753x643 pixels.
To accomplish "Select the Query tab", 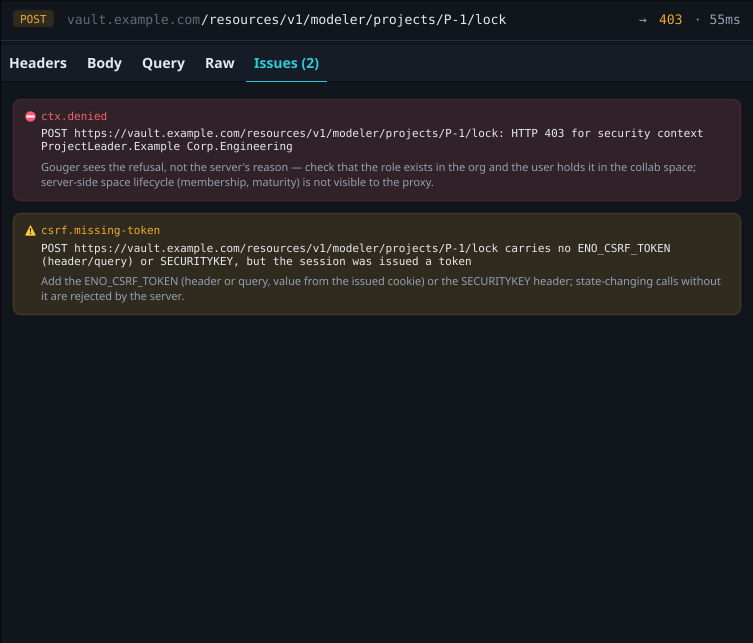I will click(163, 63).
